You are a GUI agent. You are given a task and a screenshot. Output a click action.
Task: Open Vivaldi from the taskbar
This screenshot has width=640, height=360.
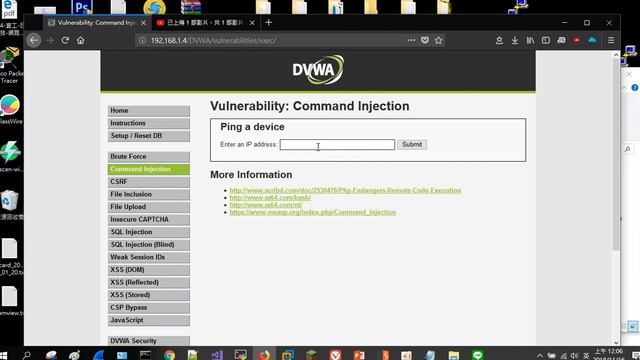tap(336, 355)
